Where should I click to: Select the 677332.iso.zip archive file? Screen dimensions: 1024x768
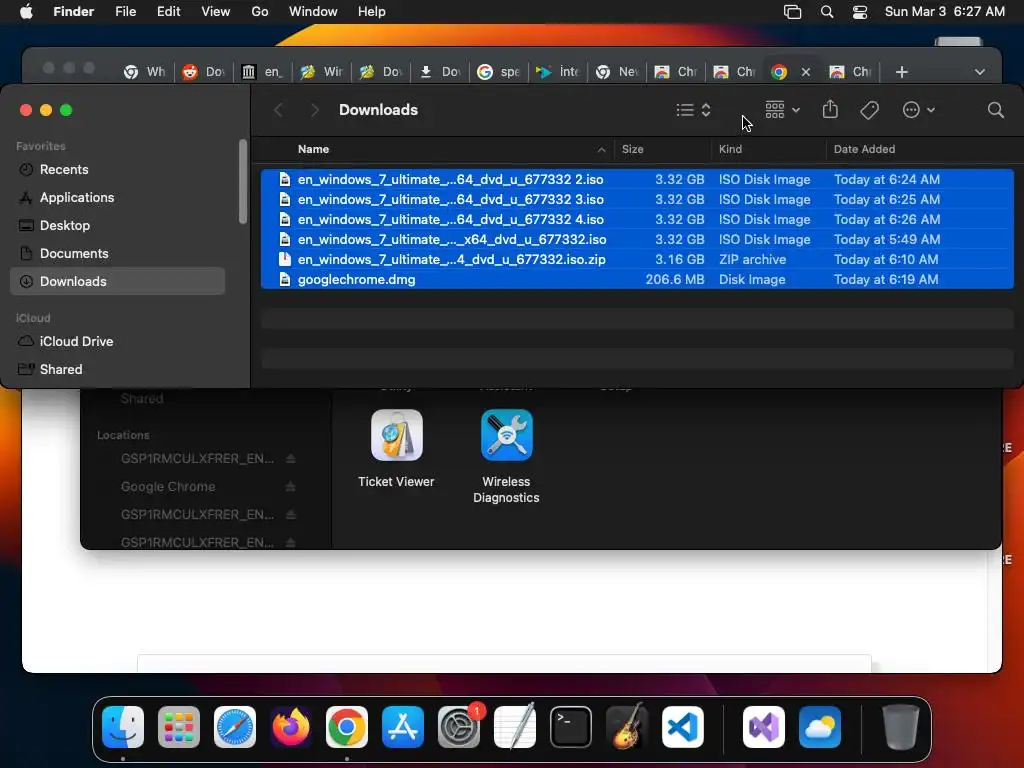(x=637, y=259)
